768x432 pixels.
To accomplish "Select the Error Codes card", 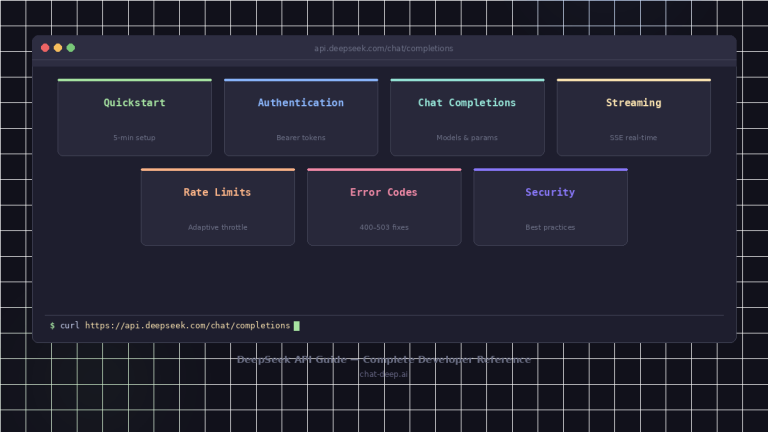I will click(384, 207).
